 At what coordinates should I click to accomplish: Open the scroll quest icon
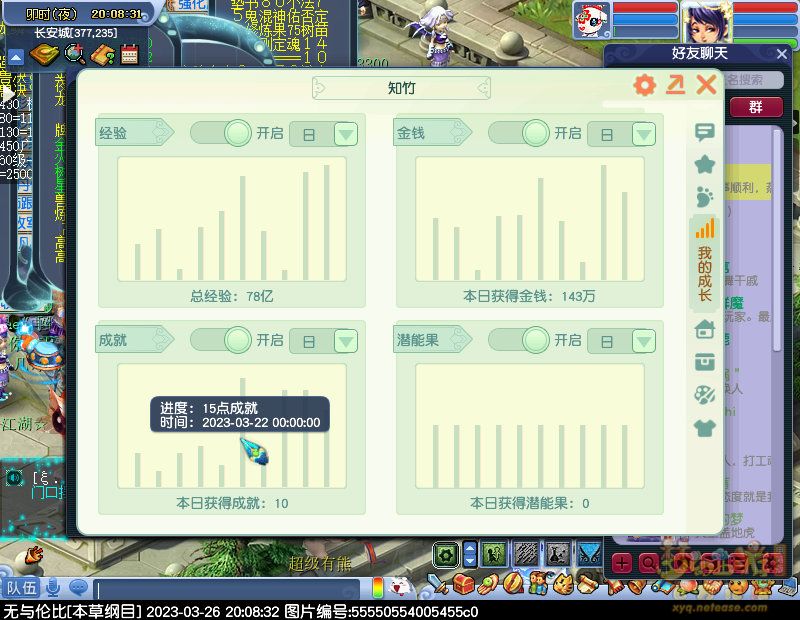tap(588, 584)
